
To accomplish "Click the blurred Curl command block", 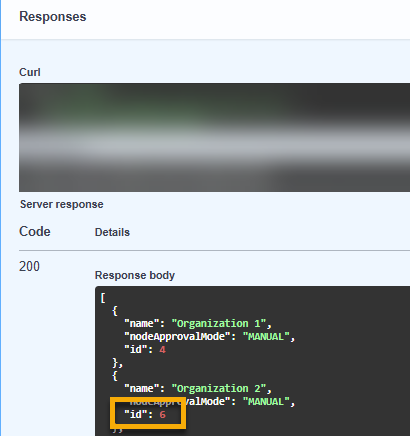I will click(x=214, y=137).
